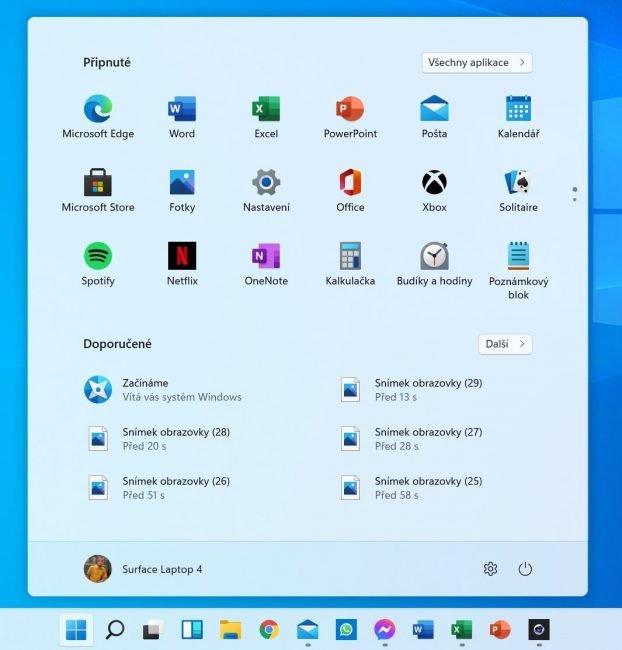Expand Další recommended items
Image resolution: width=622 pixels, height=650 pixels.
point(505,344)
